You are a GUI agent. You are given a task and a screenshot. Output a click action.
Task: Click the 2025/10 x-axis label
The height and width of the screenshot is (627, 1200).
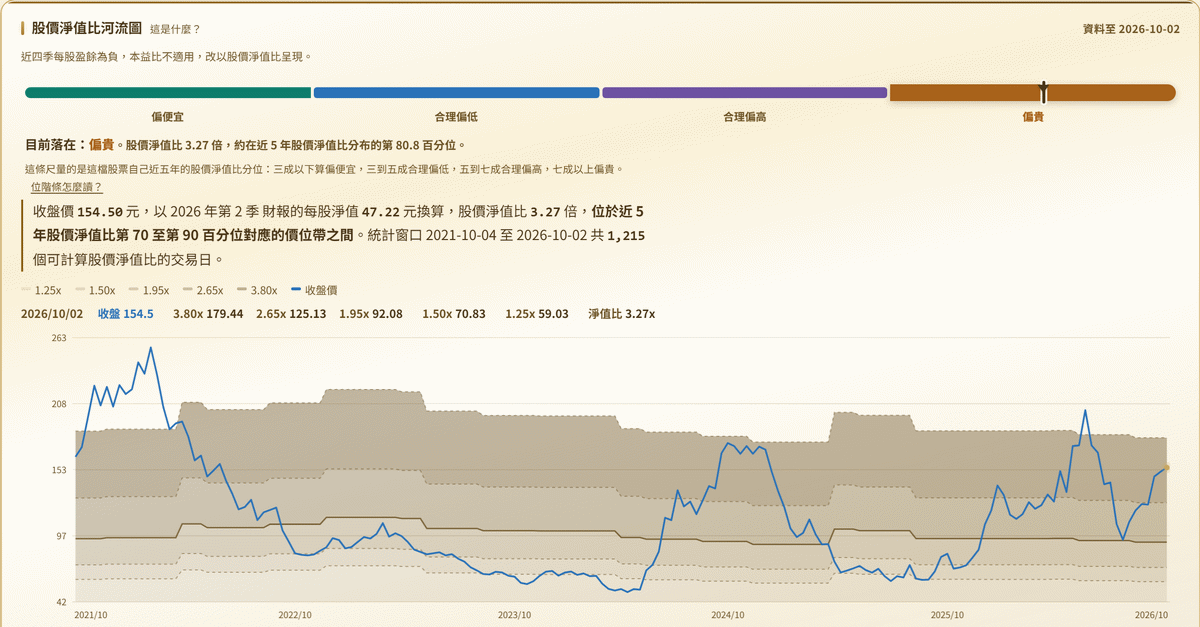(947, 615)
